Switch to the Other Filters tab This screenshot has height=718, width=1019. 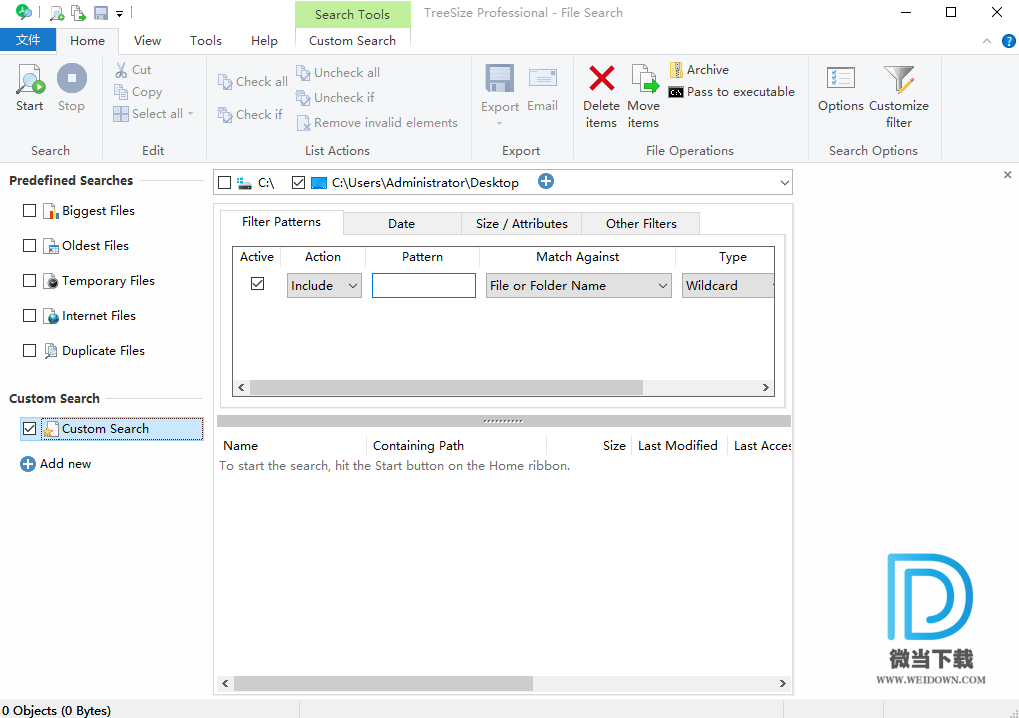(x=641, y=224)
